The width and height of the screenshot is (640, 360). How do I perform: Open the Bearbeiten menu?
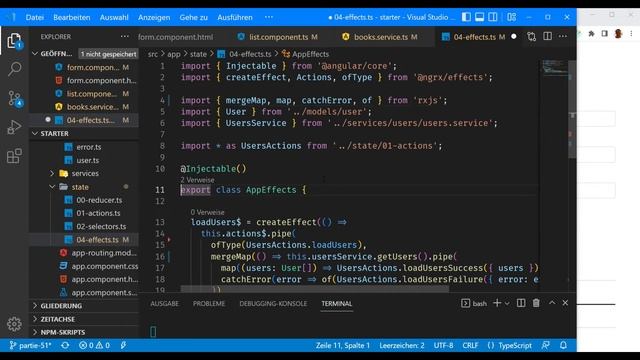tap(72, 17)
